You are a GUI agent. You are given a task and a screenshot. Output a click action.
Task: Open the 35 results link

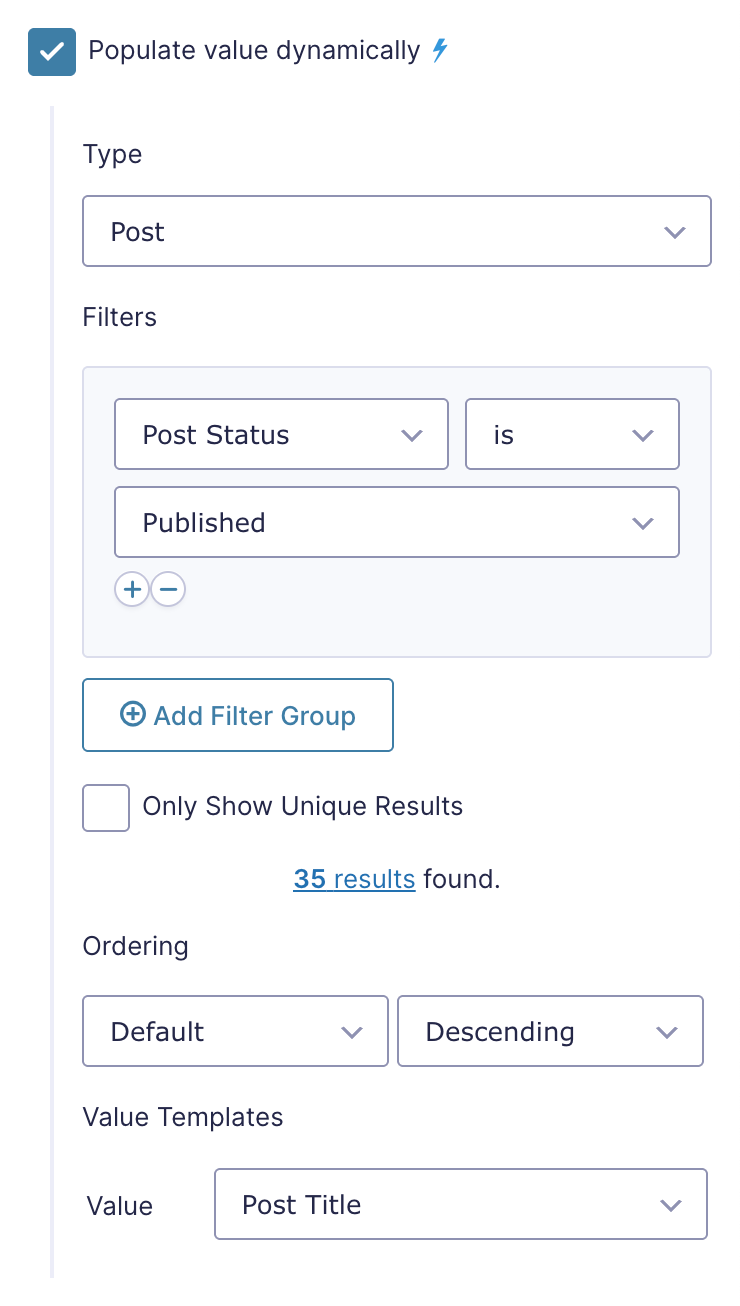coord(354,879)
